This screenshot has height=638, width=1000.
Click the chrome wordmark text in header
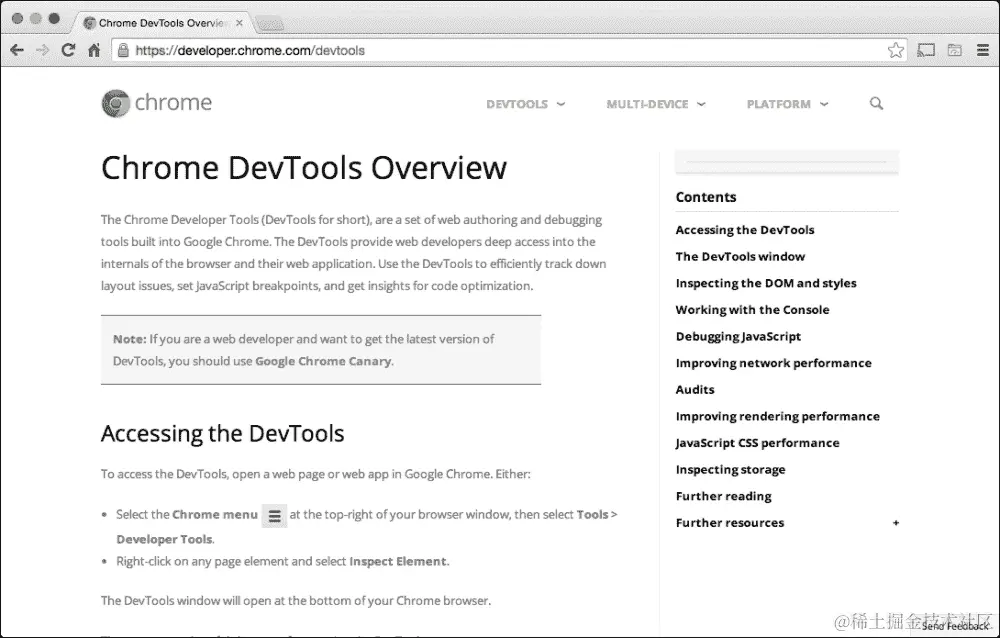click(173, 103)
